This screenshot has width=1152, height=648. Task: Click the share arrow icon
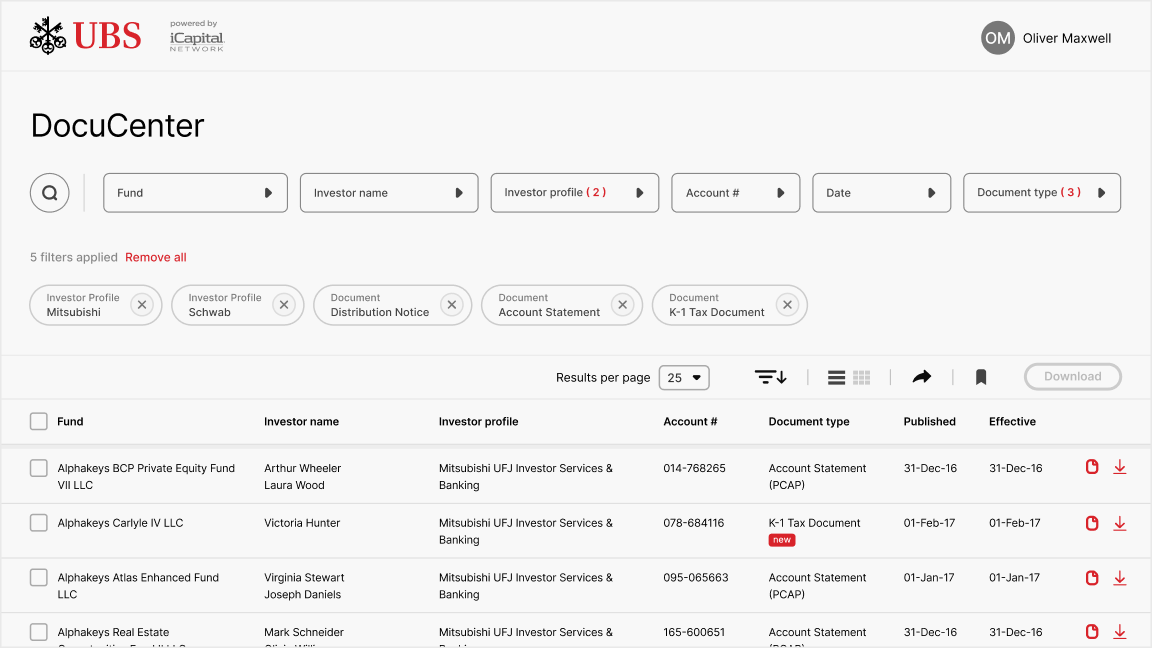pos(922,377)
